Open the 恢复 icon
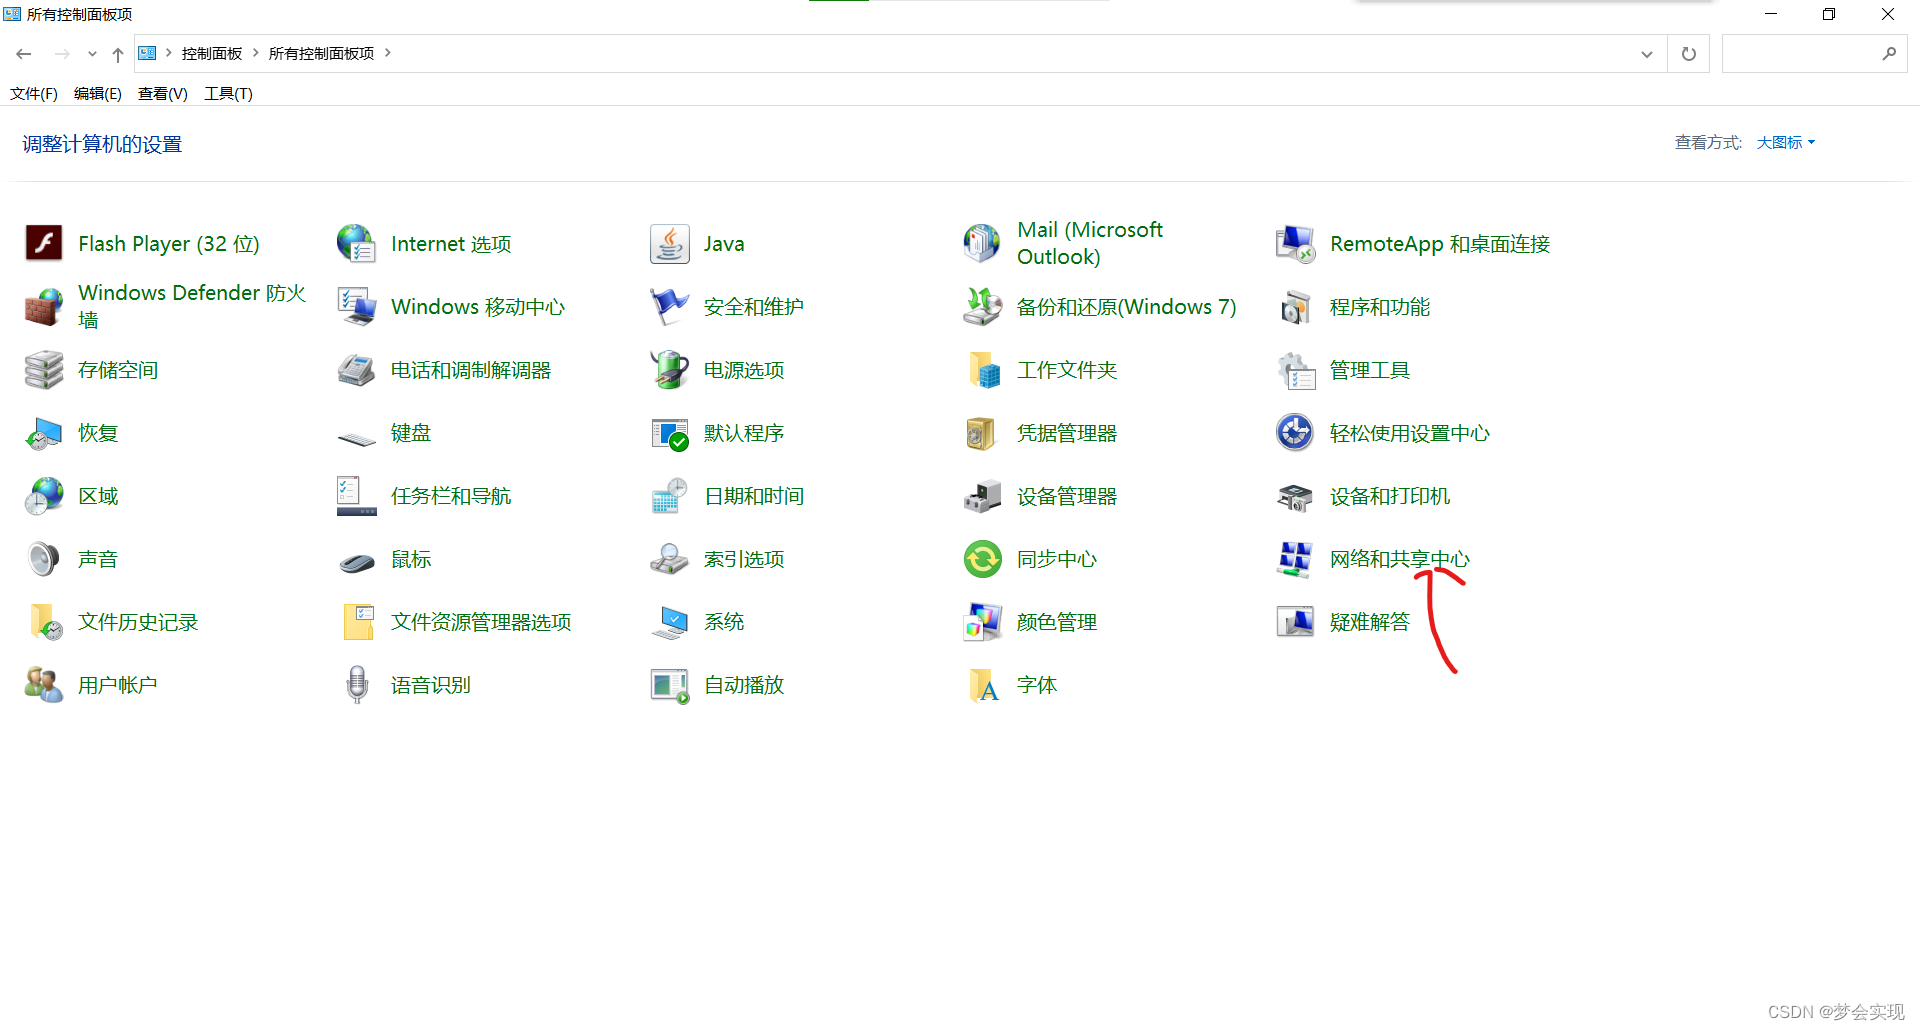The width and height of the screenshot is (1920, 1030). pos(44,432)
